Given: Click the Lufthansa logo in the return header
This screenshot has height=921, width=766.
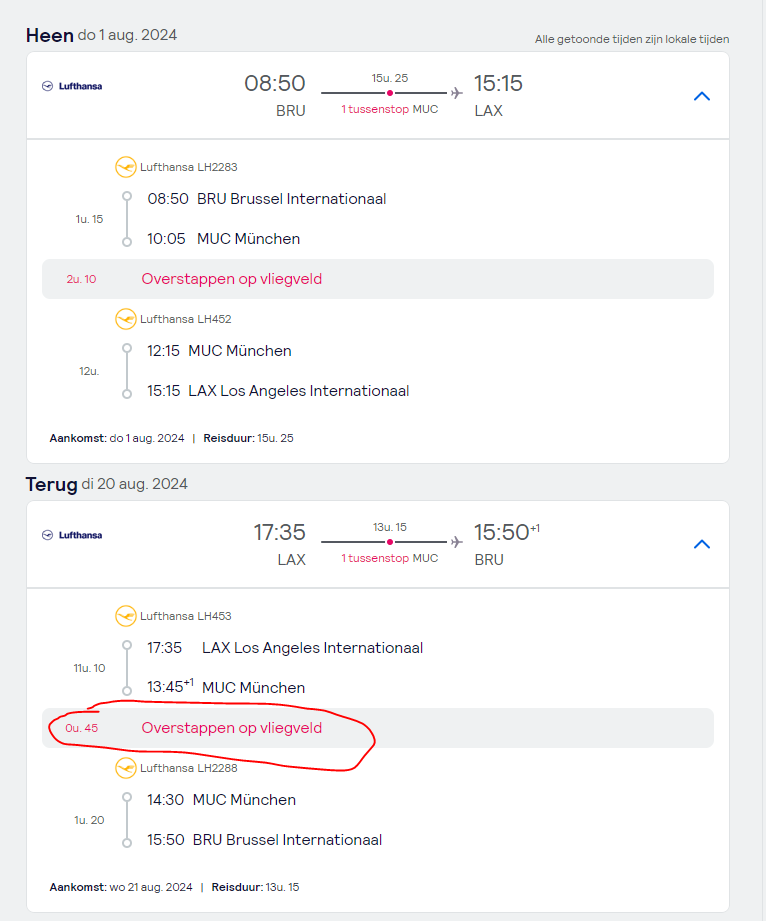Looking at the screenshot, I should [x=72, y=535].
